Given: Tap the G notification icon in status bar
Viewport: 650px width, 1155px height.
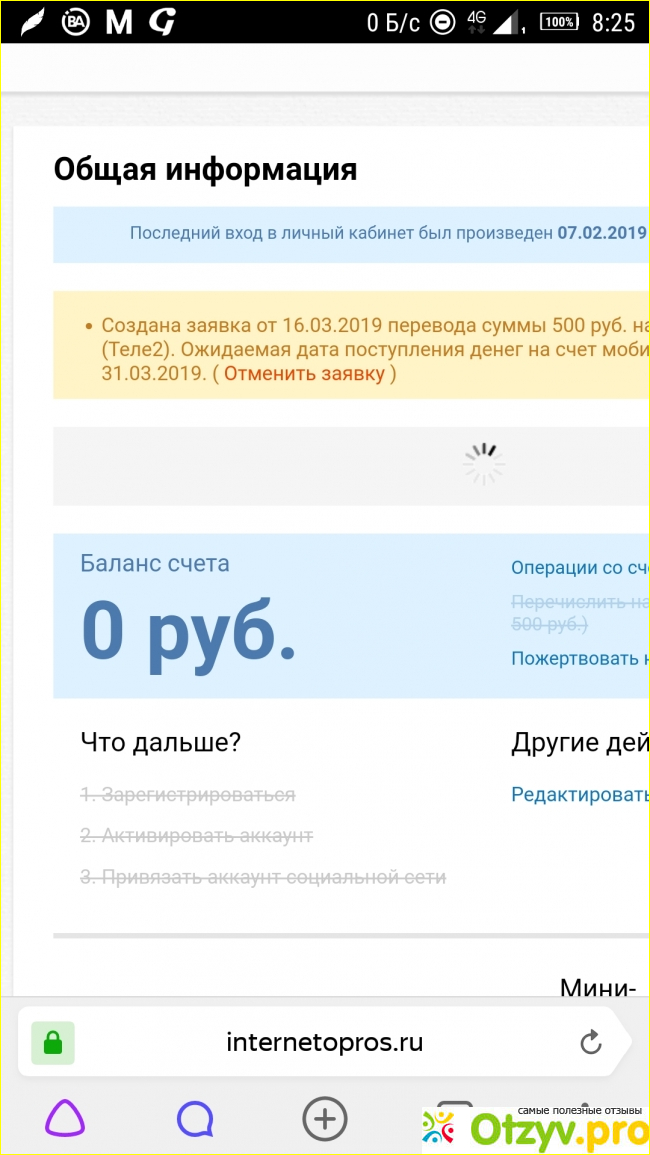Looking at the screenshot, I should pyautogui.click(x=162, y=23).
